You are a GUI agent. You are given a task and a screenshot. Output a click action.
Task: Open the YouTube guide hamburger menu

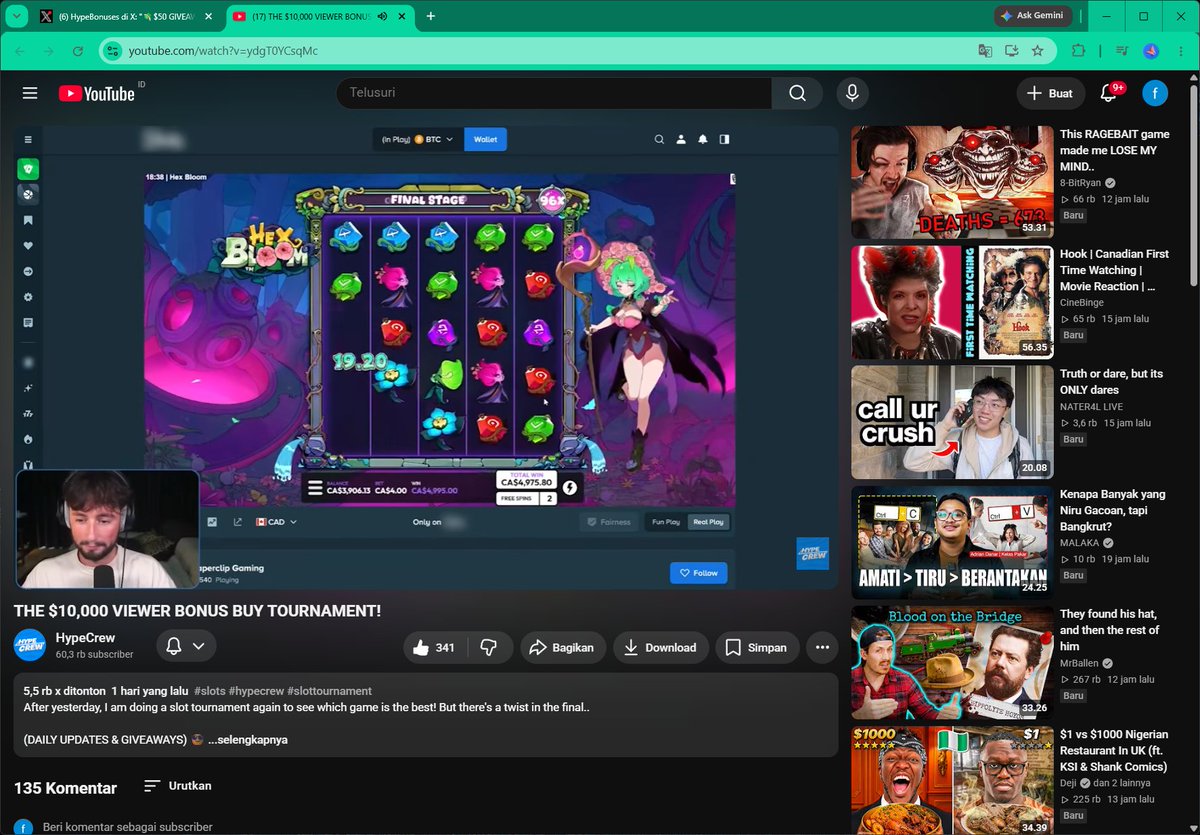pos(30,93)
